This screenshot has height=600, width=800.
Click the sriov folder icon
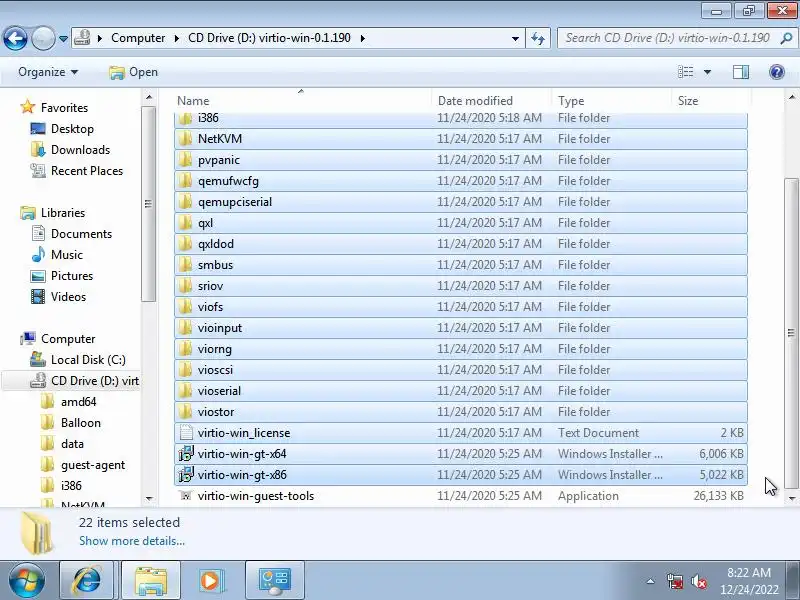186,286
